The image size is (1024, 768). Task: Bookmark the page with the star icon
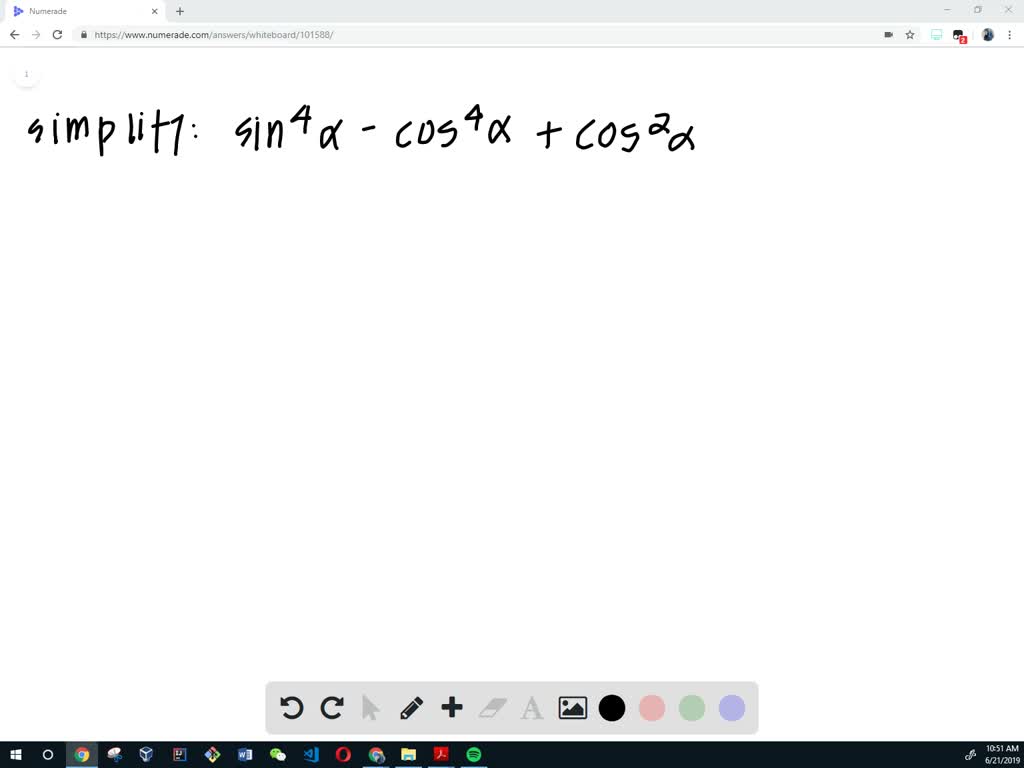click(909, 34)
